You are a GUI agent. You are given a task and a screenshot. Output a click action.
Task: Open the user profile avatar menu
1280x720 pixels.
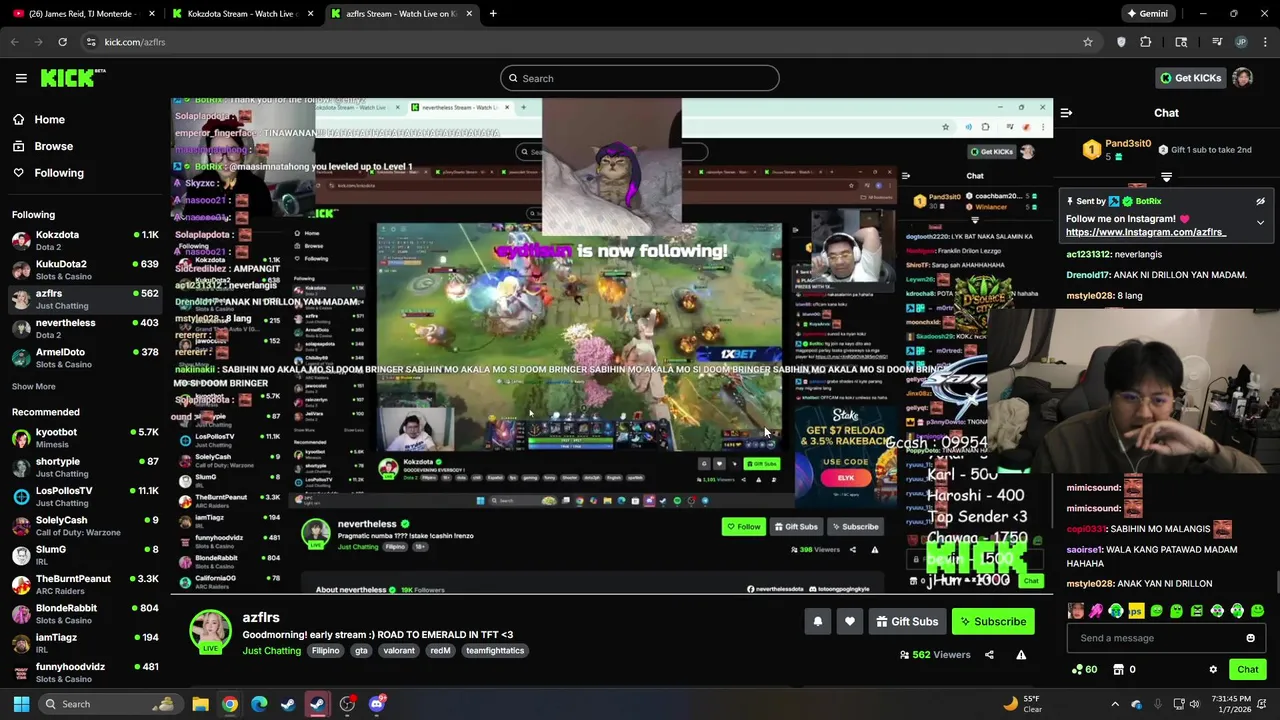(1242, 78)
